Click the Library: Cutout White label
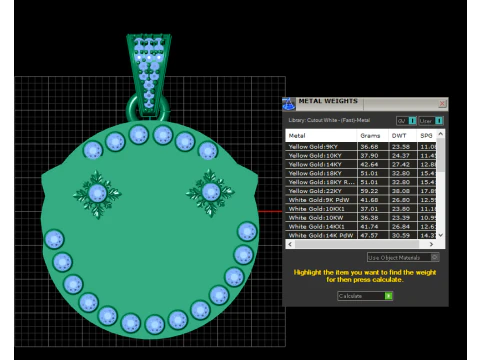 (x=329, y=120)
